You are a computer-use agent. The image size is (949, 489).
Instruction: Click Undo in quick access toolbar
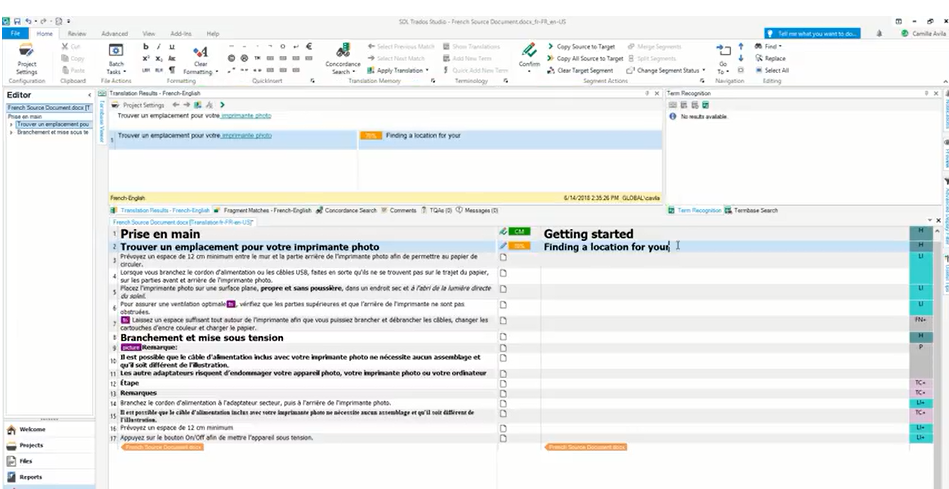pyautogui.click(x=29, y=21)
